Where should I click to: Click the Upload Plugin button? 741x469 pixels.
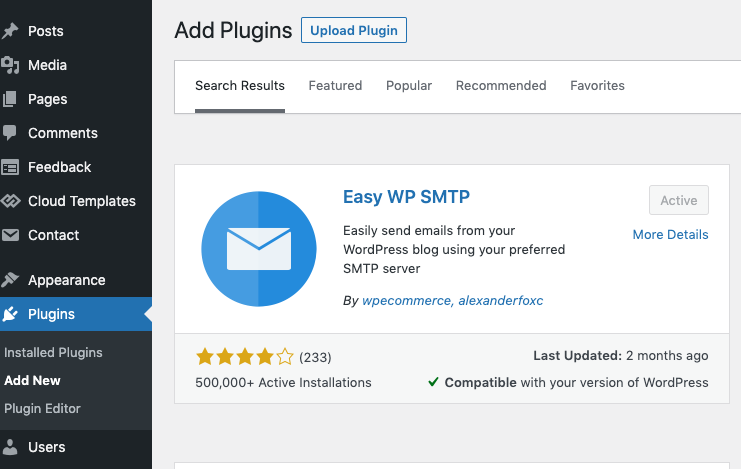coord(354,30)
